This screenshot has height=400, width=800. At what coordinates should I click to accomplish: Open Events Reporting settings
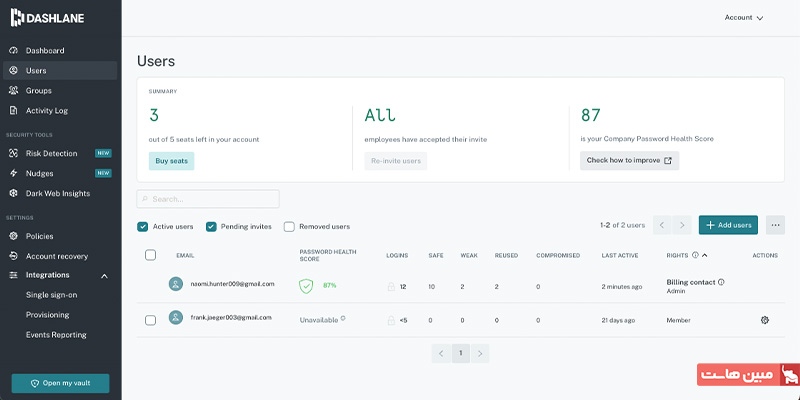[56, 335]
